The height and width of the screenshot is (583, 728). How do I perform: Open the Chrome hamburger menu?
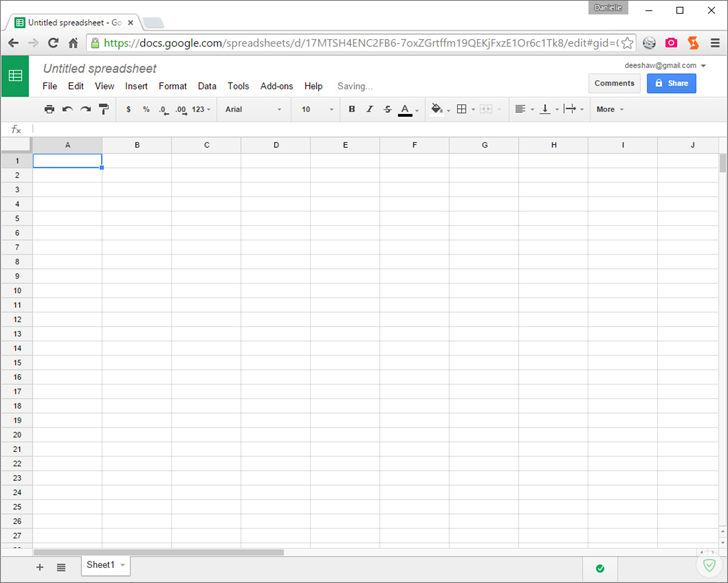point(715,43)
